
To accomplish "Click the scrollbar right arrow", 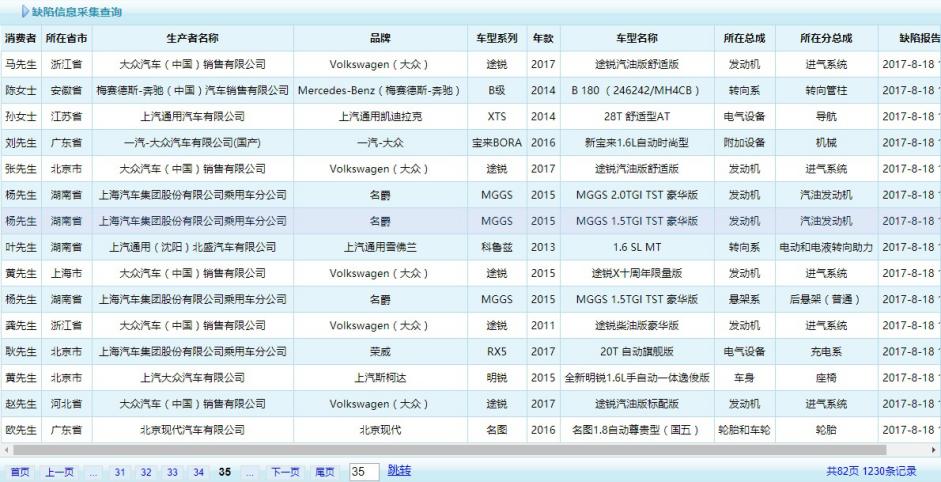I will pos(934,450).
